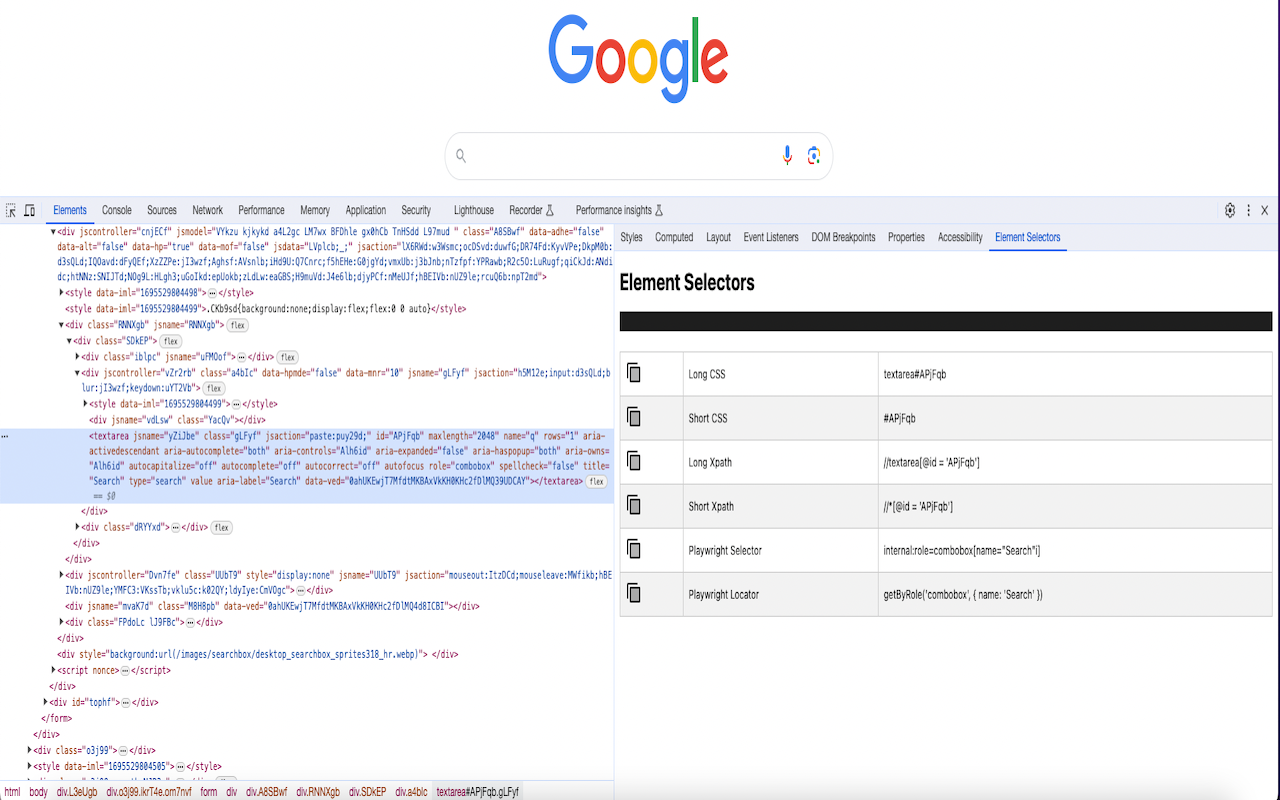This screenshot has width=1280, height=800.
Task: Click ellipsis badge in dRYYxd div row
Action: pyautogui.click(x=176, y=527)
